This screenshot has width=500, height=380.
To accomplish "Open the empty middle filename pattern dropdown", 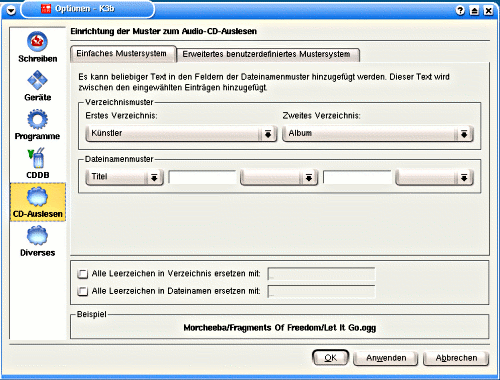I will point(279,177).
